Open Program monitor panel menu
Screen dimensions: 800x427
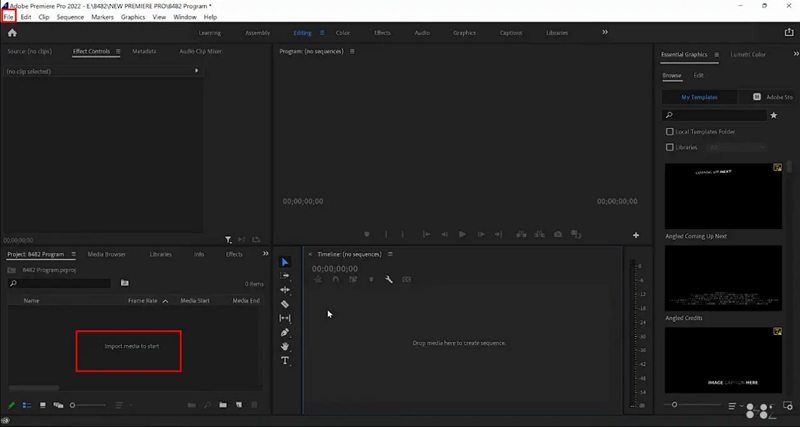tap(352, 52)
